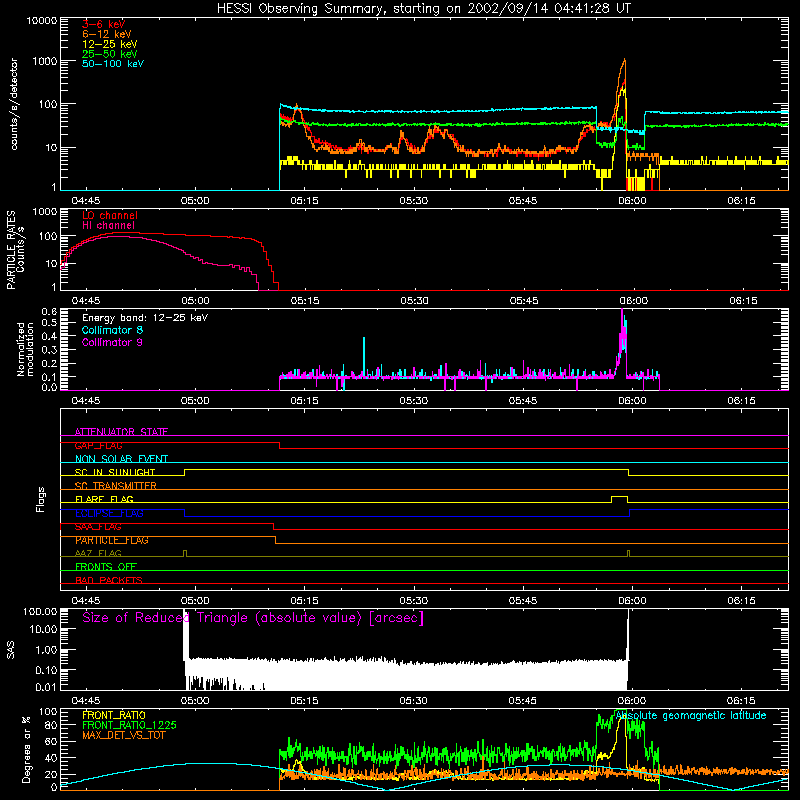The width and height of the screenshot is (800, 800).
Task: Click the Normalized modulation axis label
Action: (x=25, y=349)
